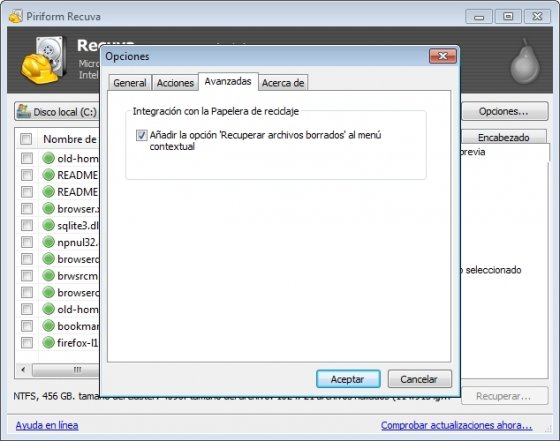The width and height of the screenshot is (560, 441).
Task: Check the box for browser.x file row
Action: tap(27, 208)
